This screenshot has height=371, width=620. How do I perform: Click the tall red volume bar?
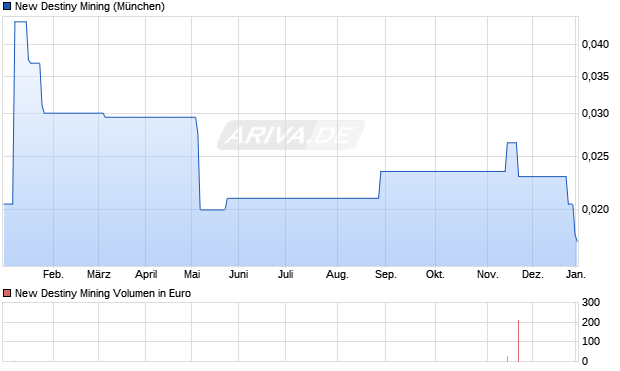point(518,341)
